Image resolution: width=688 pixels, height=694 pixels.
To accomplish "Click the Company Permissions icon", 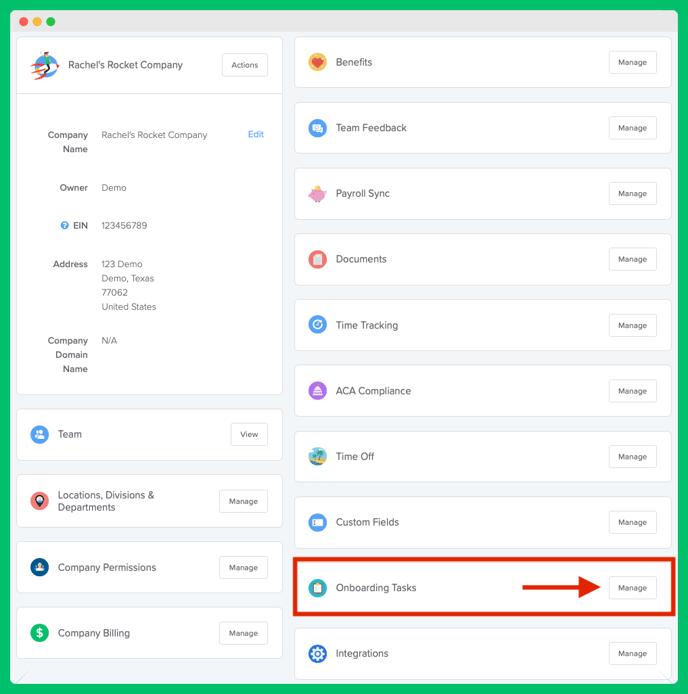I will (39, 567).
